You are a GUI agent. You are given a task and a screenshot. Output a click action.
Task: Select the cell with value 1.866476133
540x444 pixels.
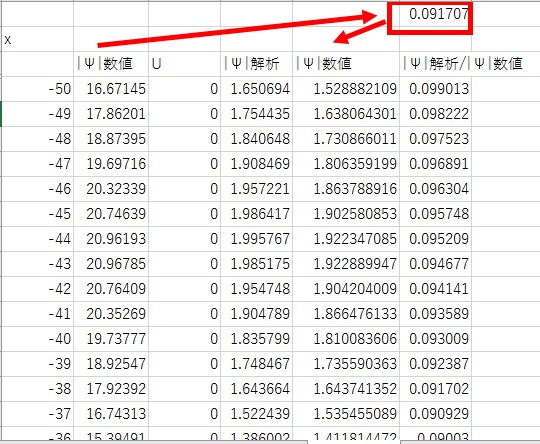(346, 314)
